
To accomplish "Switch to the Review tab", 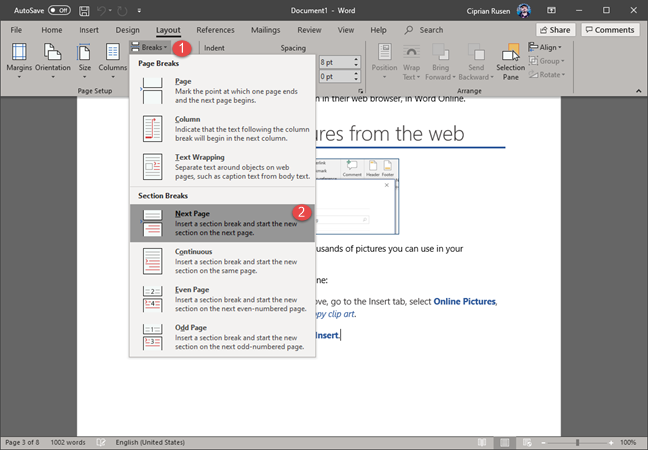I will pyautogui.click(x=309, y=30).
